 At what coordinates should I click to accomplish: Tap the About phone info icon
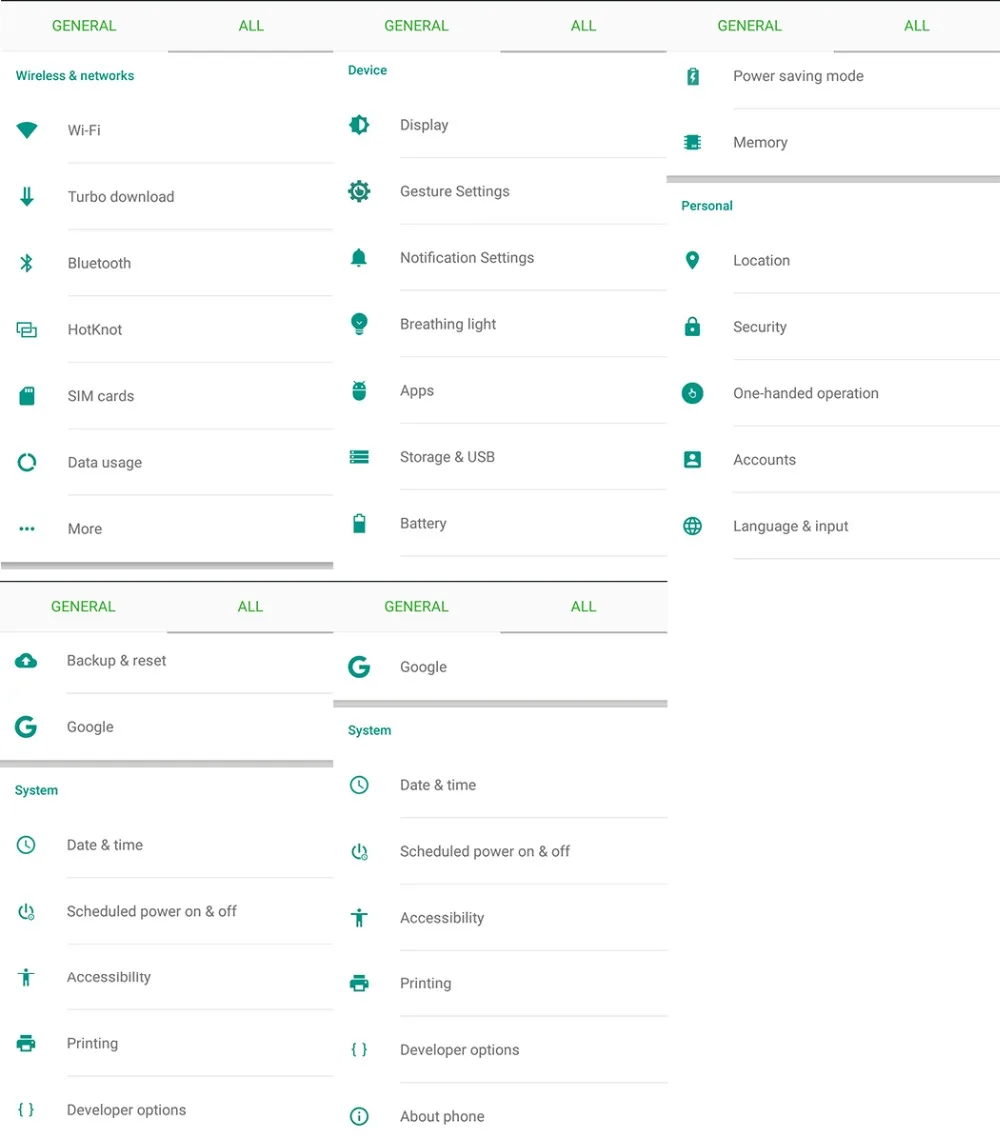point(359,1116)
